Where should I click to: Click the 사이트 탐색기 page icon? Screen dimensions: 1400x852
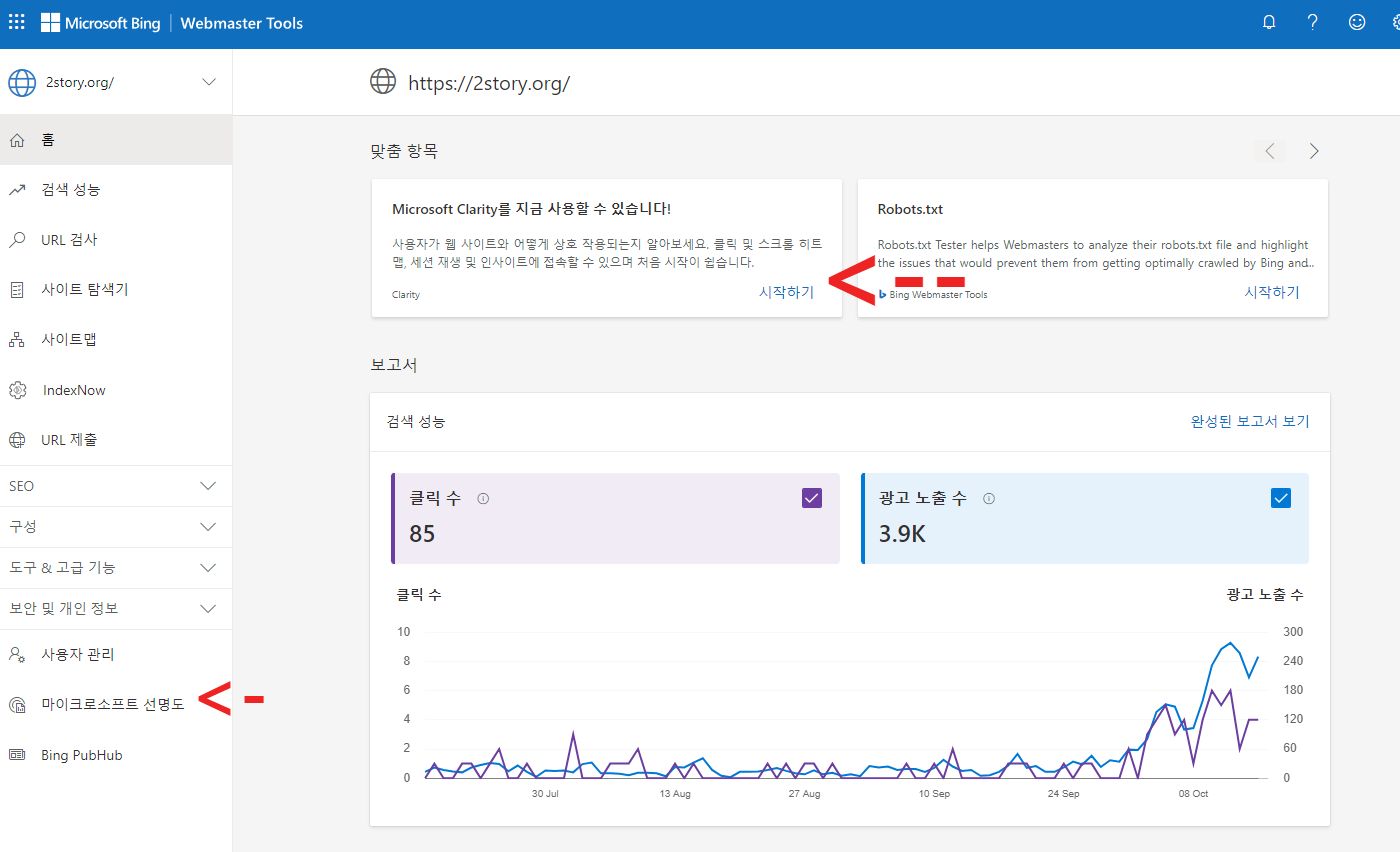[x=17, y=290]
